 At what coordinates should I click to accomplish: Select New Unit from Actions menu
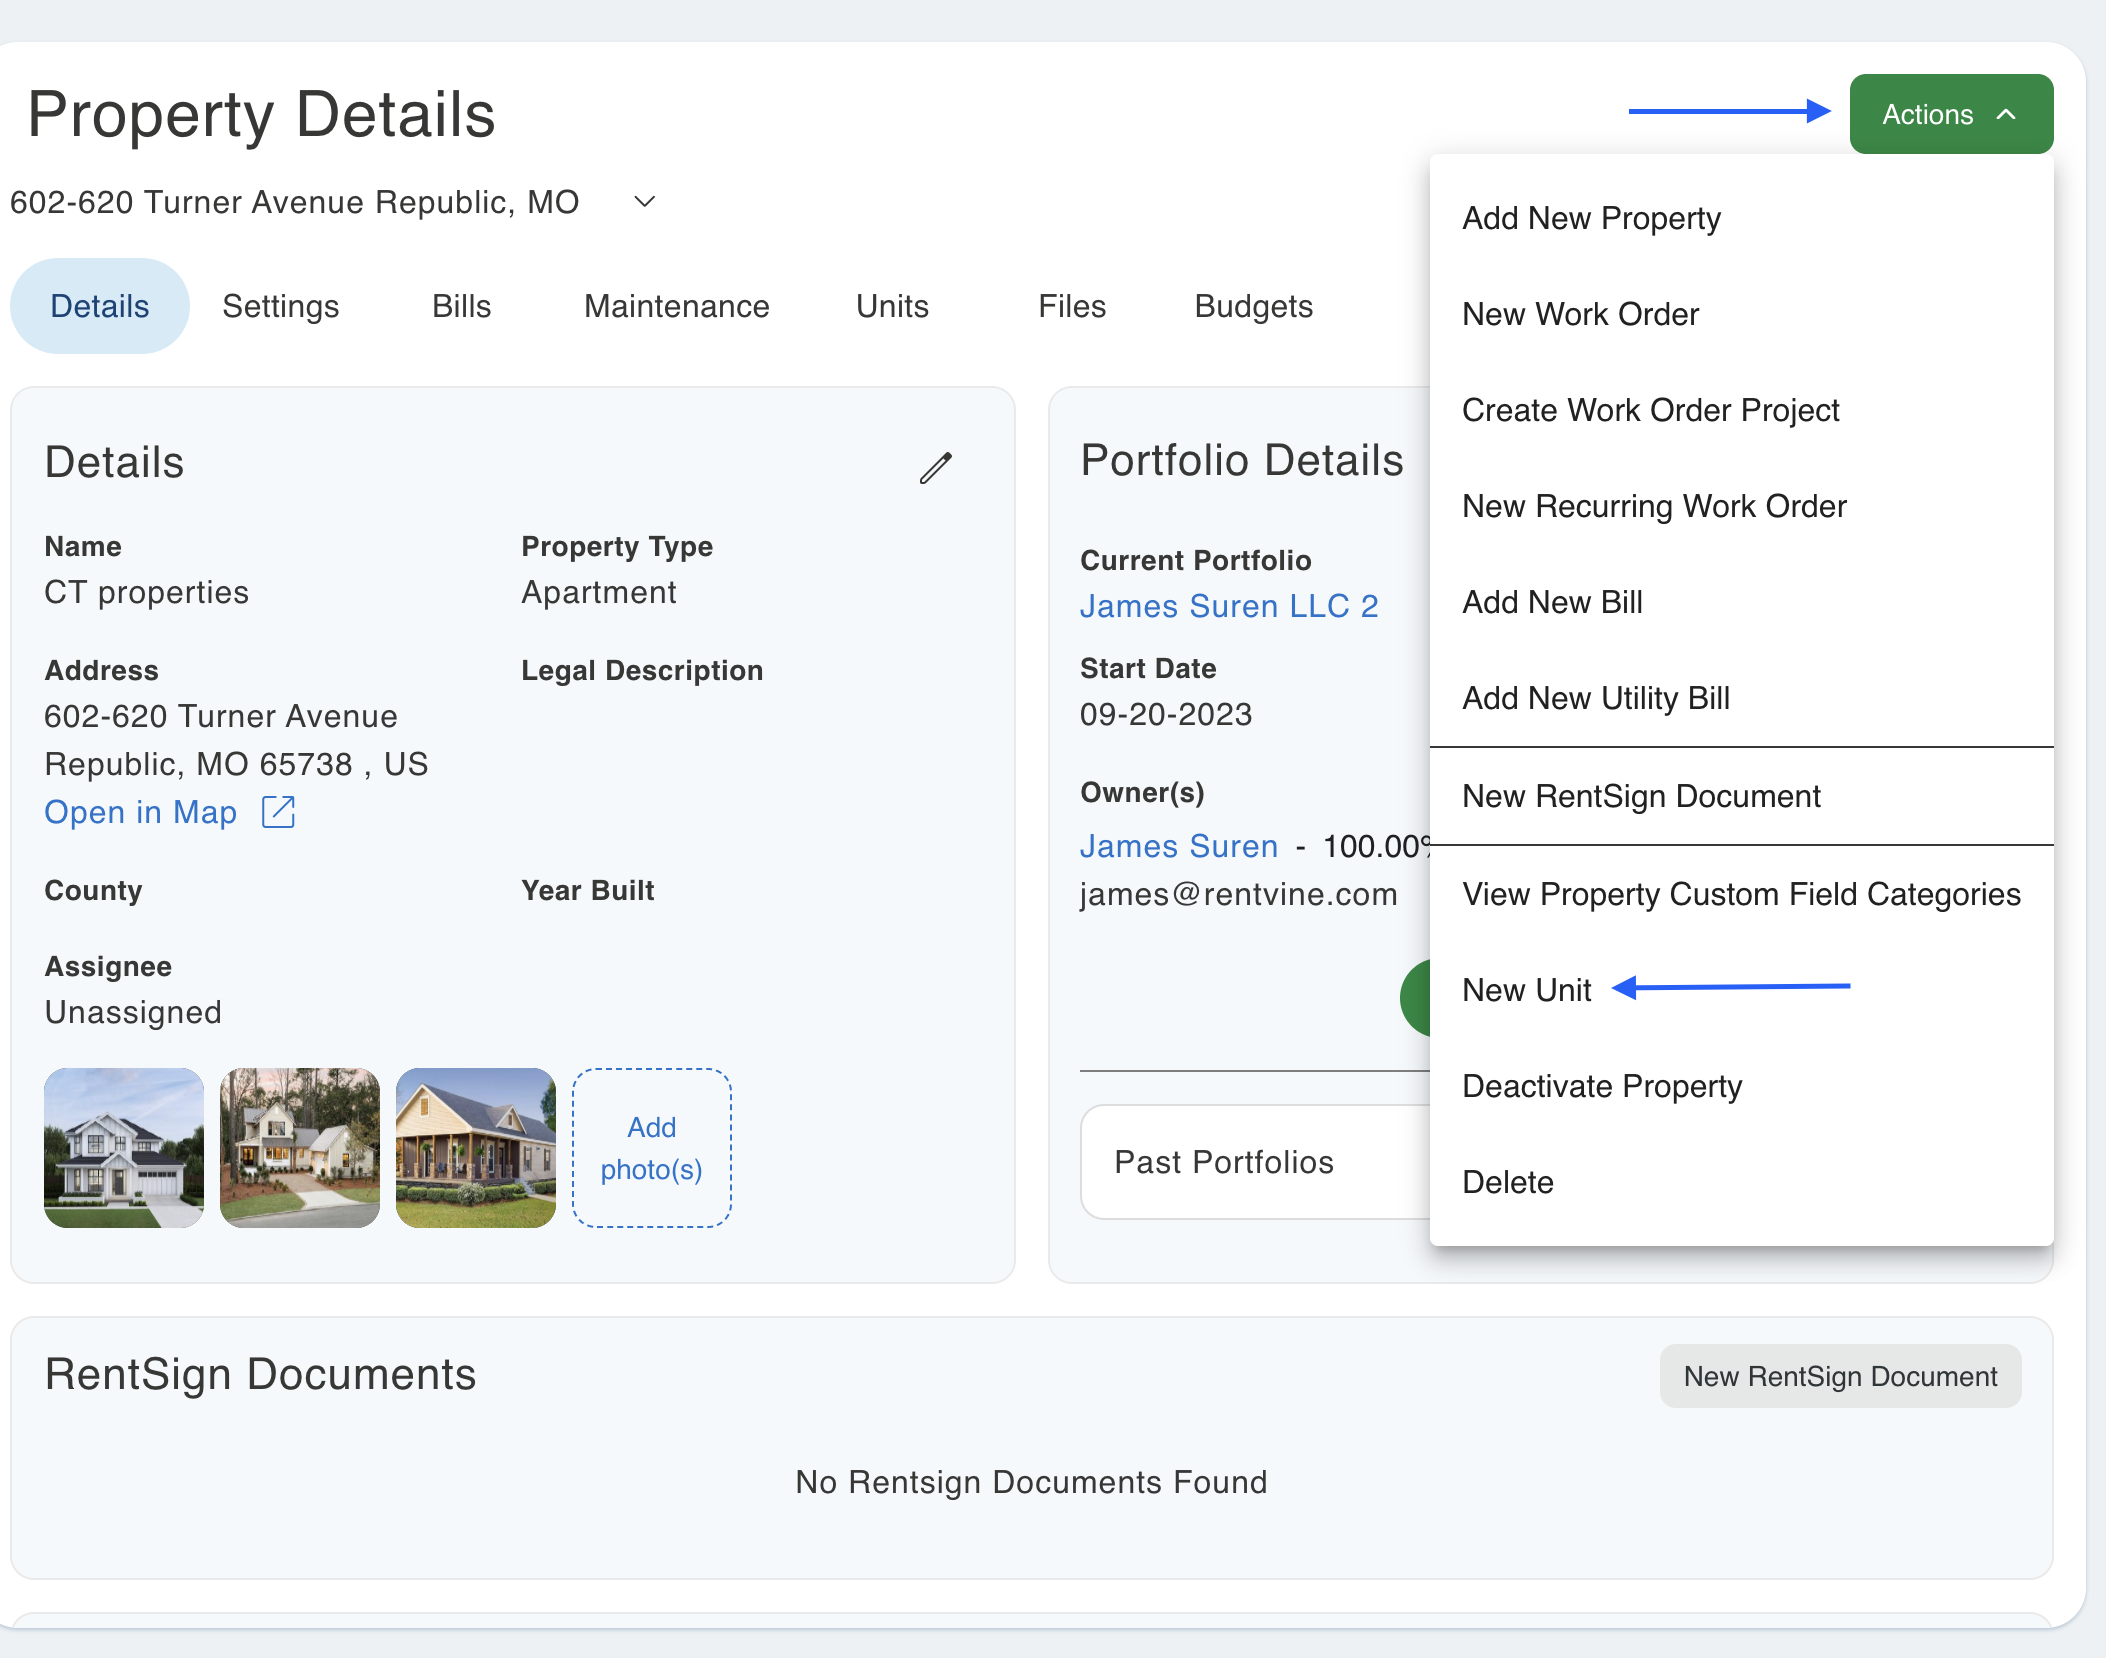tap(1526, 990)
